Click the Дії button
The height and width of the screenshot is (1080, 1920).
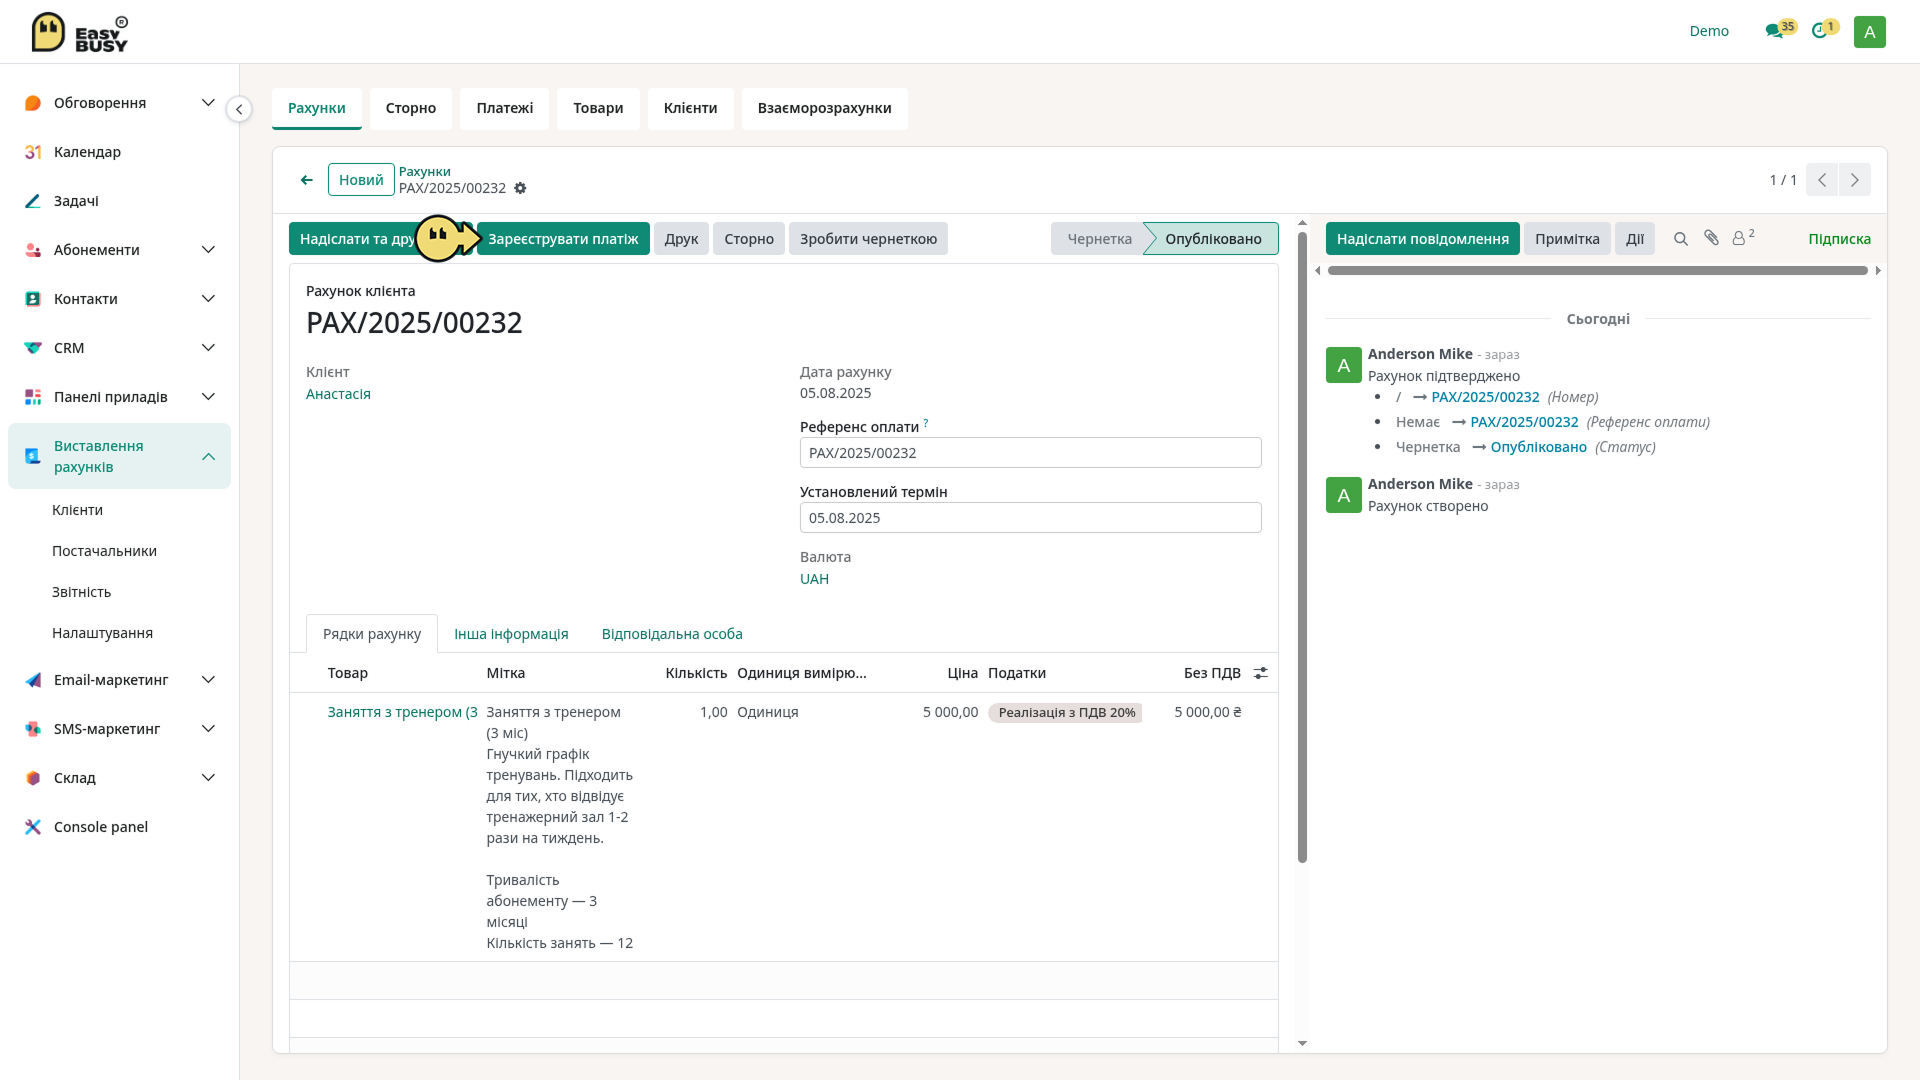pos(1635,239)
